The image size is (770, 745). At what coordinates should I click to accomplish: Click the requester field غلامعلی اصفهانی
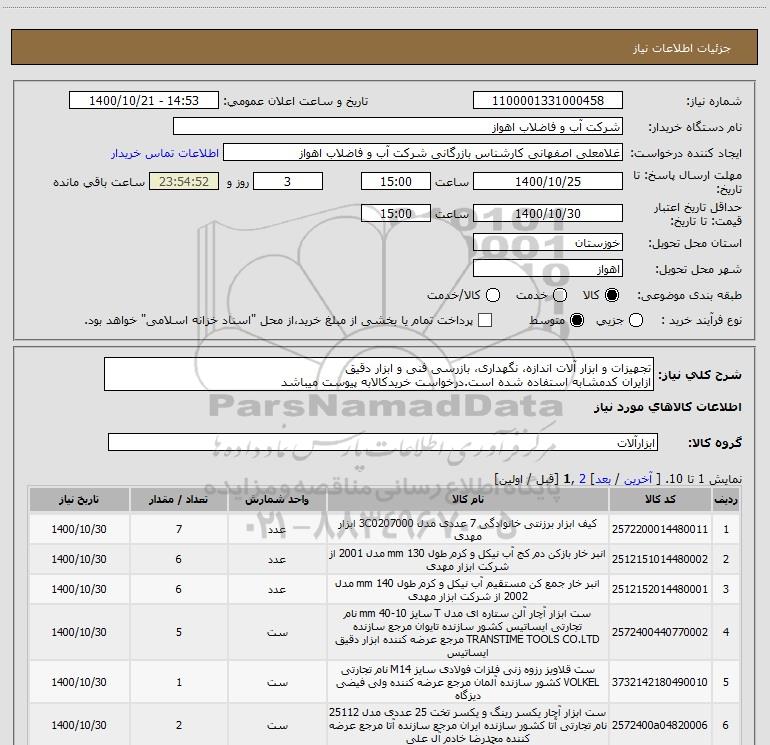[x=423, y=153]
